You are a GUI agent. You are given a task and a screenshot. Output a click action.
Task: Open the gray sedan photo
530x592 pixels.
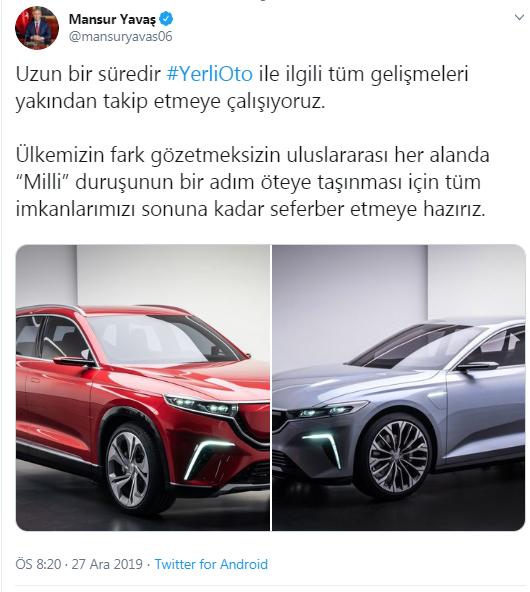pos(399,388)
